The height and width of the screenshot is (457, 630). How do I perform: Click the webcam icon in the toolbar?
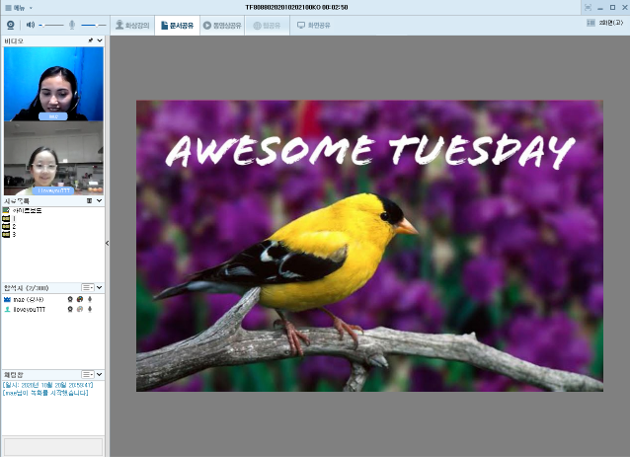[x=11, y=24]
